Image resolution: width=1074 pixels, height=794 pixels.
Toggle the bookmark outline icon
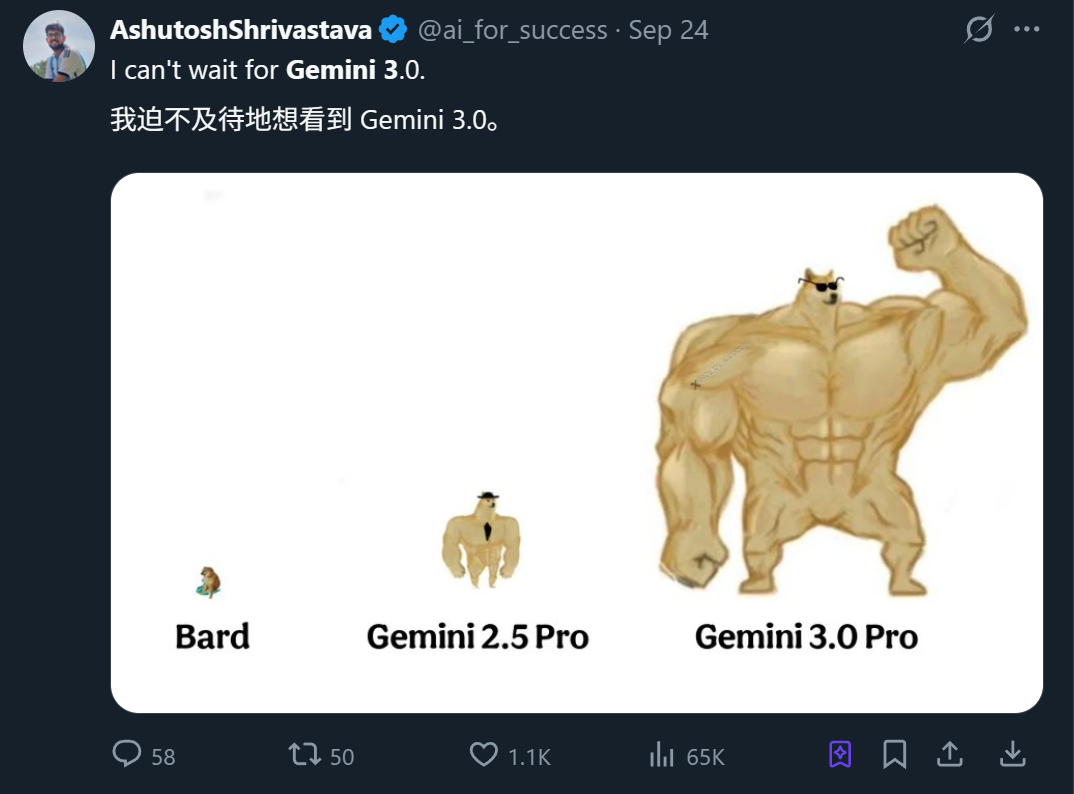[895, 754]
